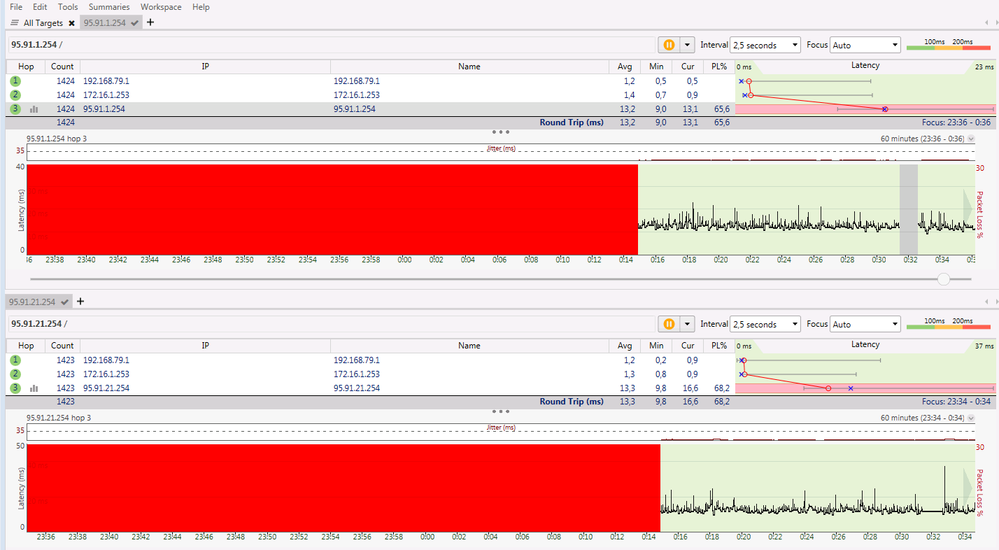Click Min column header in 95.91.1.254 table
The image size is (999, 550).
pos(656,66)
